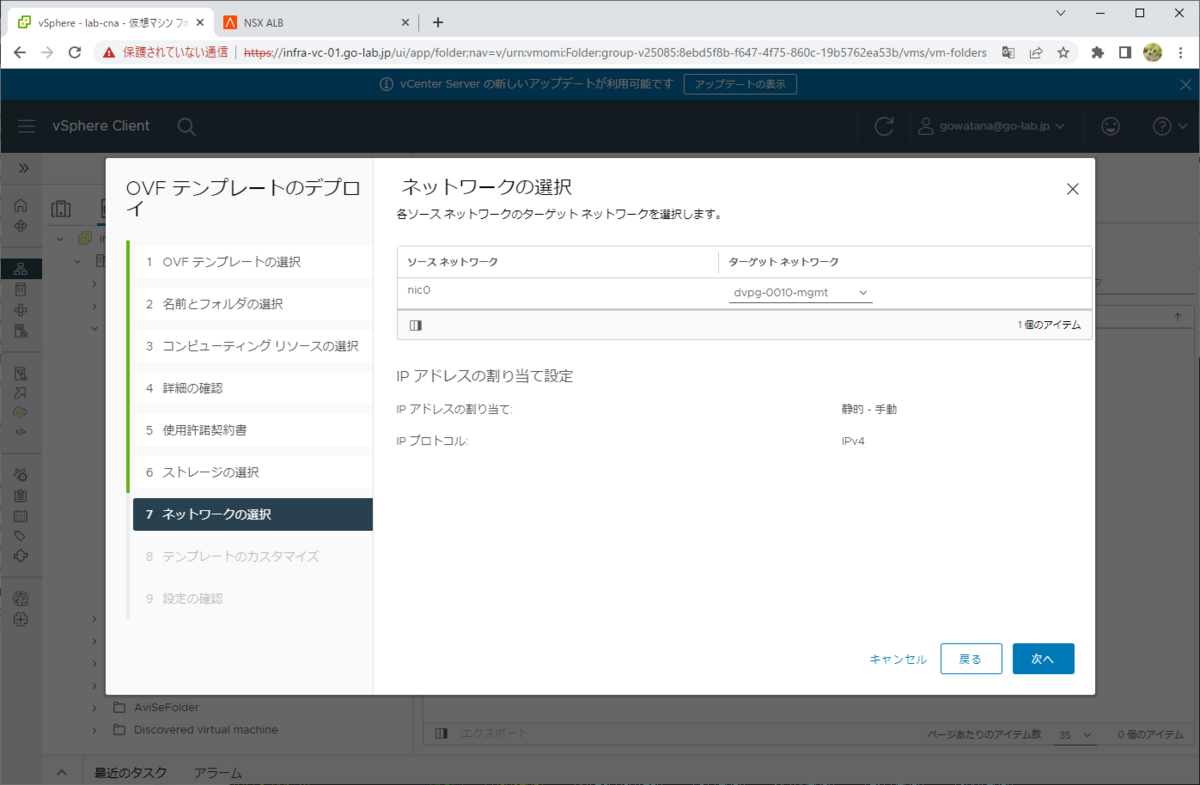The image size is (1200, 785).
Task: Switch to the アラーム tab
Action: pos(218,773)
